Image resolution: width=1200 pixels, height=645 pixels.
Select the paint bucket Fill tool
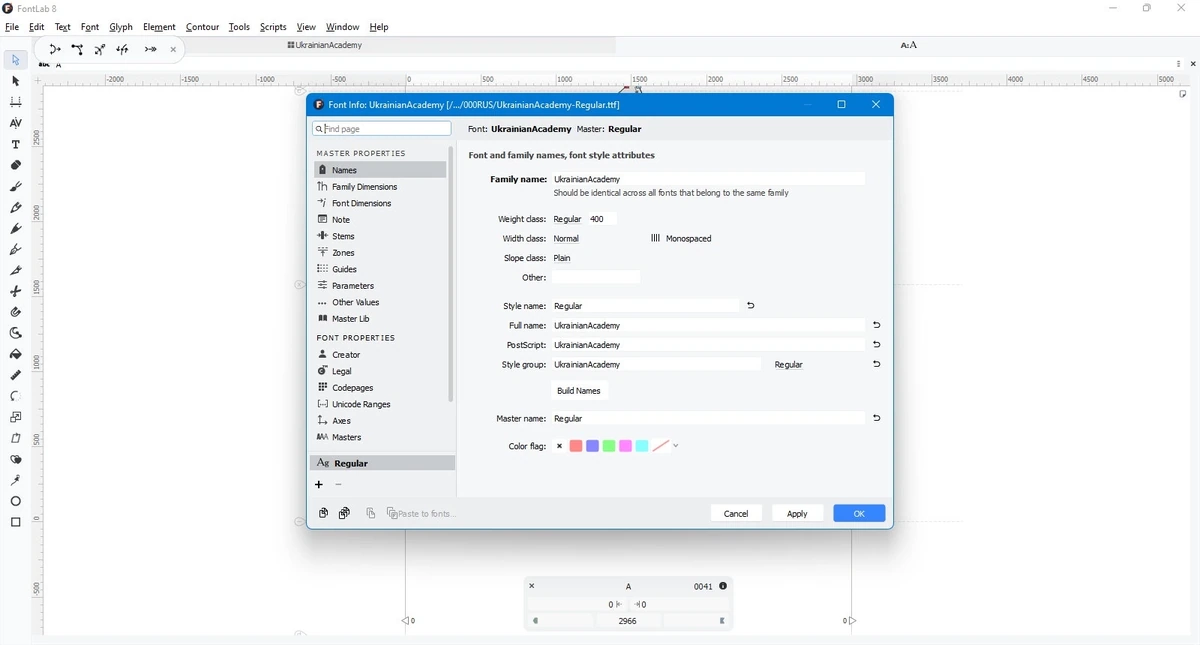point(15,354)
